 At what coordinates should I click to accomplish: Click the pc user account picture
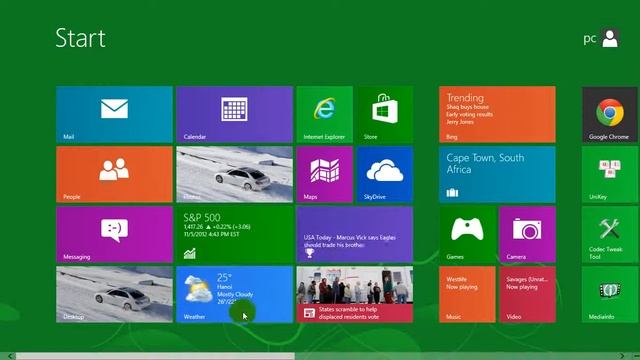click(x=610, y=38)
